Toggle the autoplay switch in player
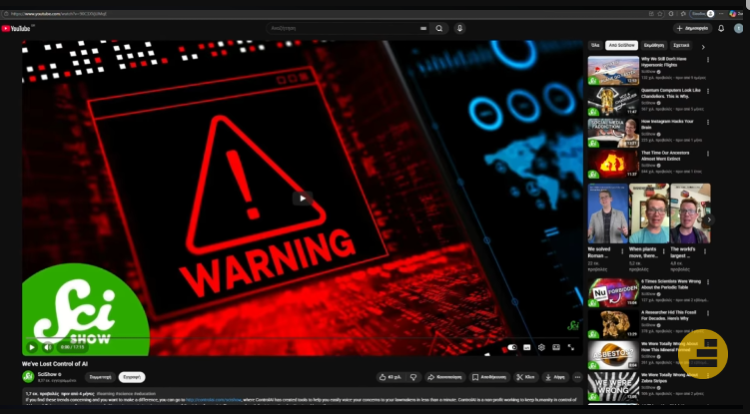Image resolution: width=750 pixels, height=414 pixels. [512, 347]
